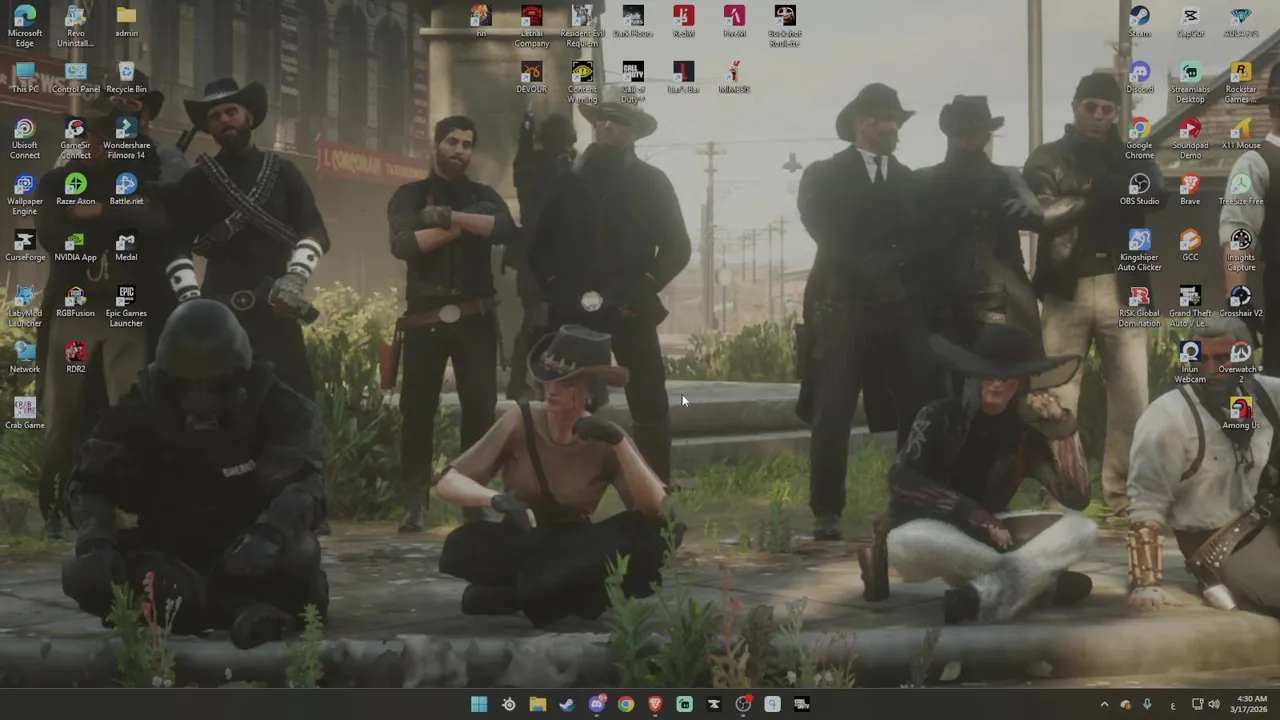This screenshot has width=1280, height=720.
Task: Open Discord from the taskbar
Action: (597, 704)
